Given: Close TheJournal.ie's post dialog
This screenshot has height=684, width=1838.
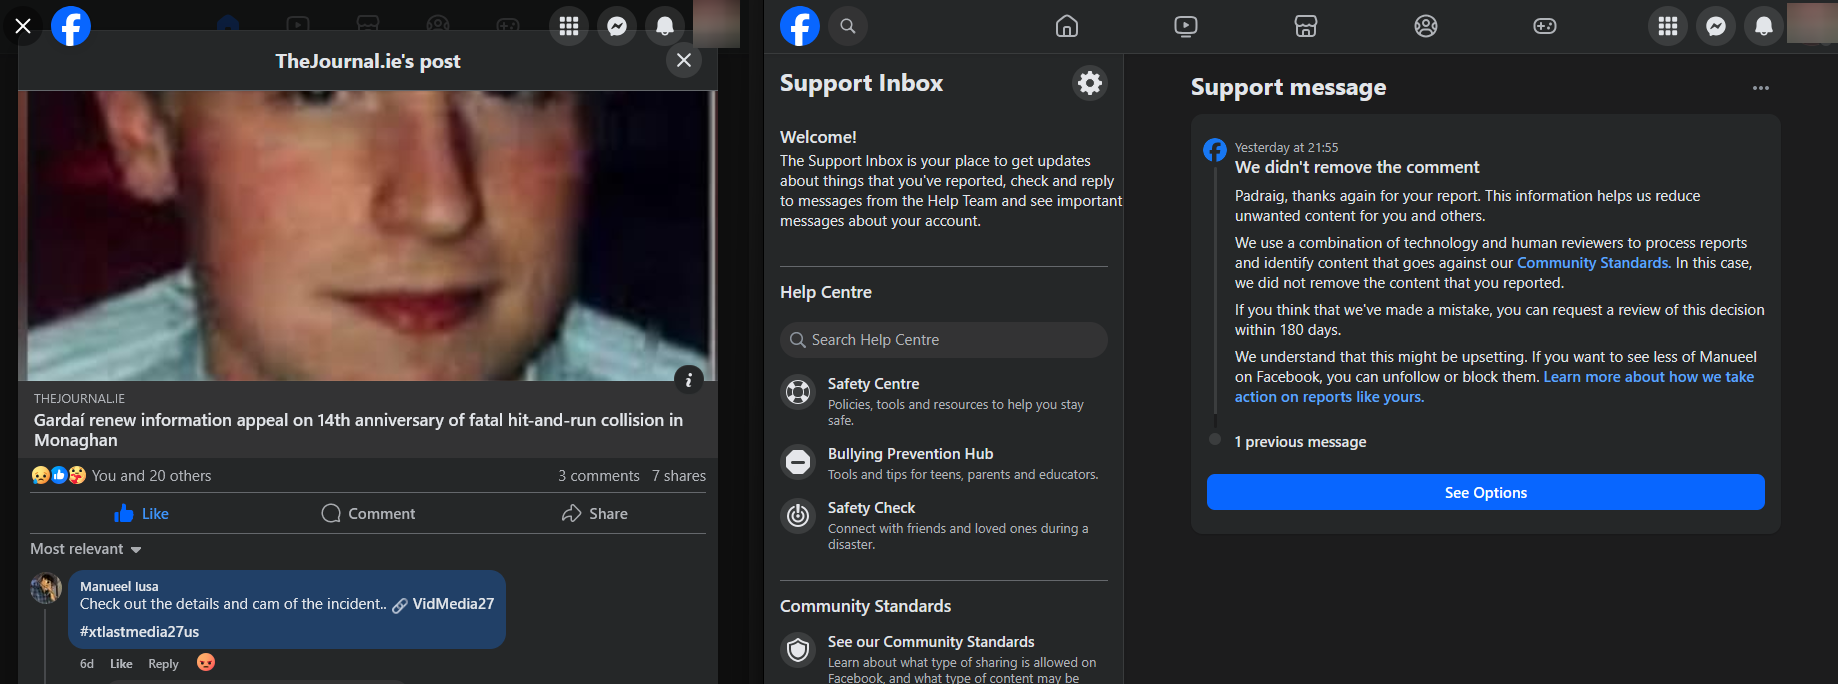Looking at the screenshot, I should [684, 60].
